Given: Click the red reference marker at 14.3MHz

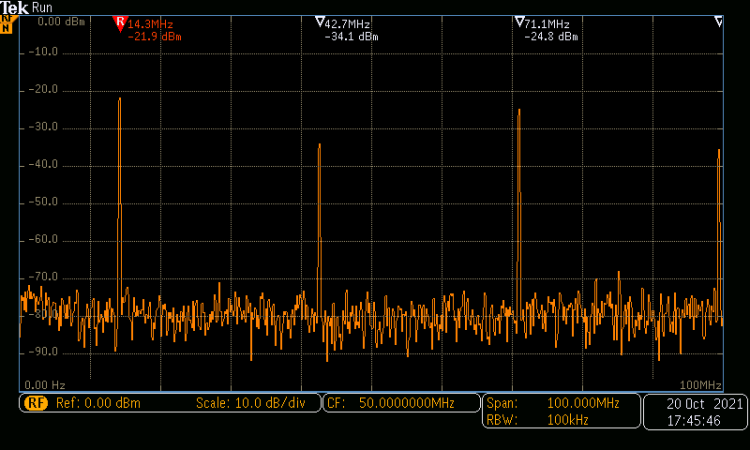Looking at the screenshot, I should [120, 22].
